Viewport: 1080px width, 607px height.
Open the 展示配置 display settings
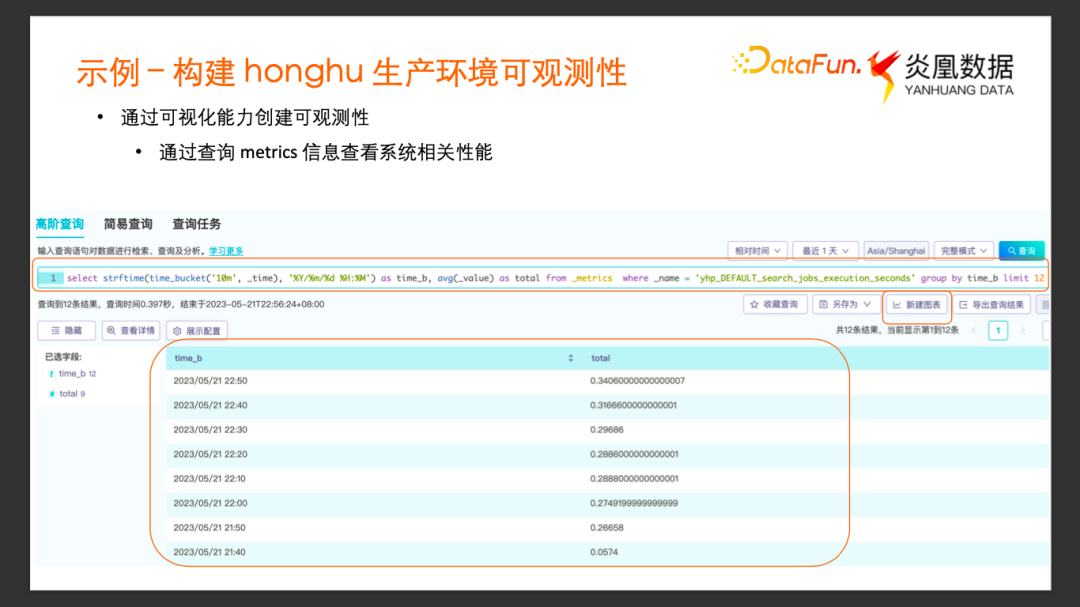(197, 331)
